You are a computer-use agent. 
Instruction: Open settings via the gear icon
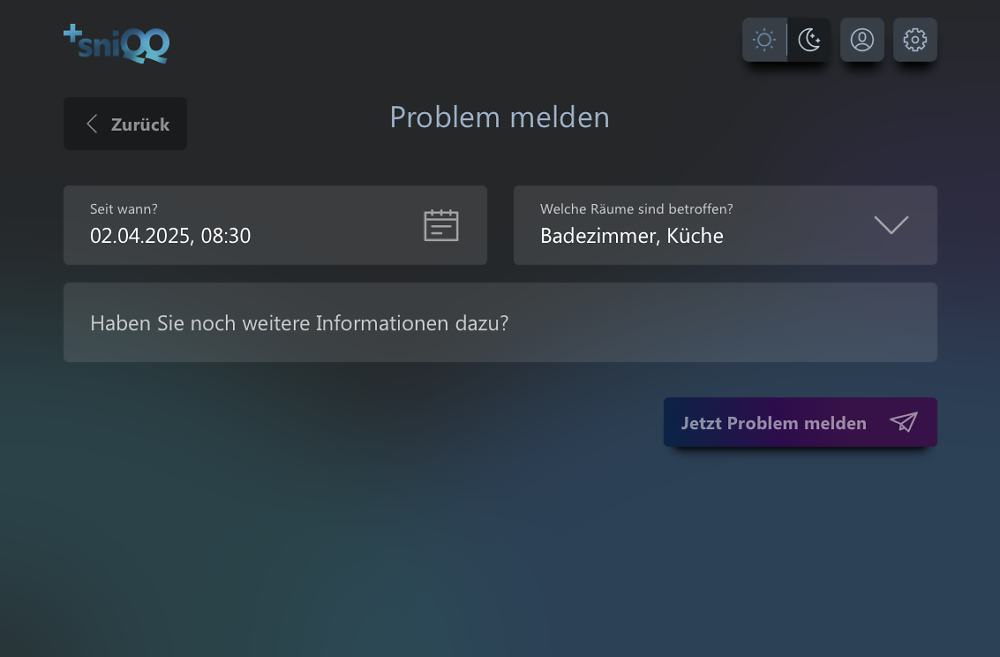pyautogui.click(x=915, y=40)
